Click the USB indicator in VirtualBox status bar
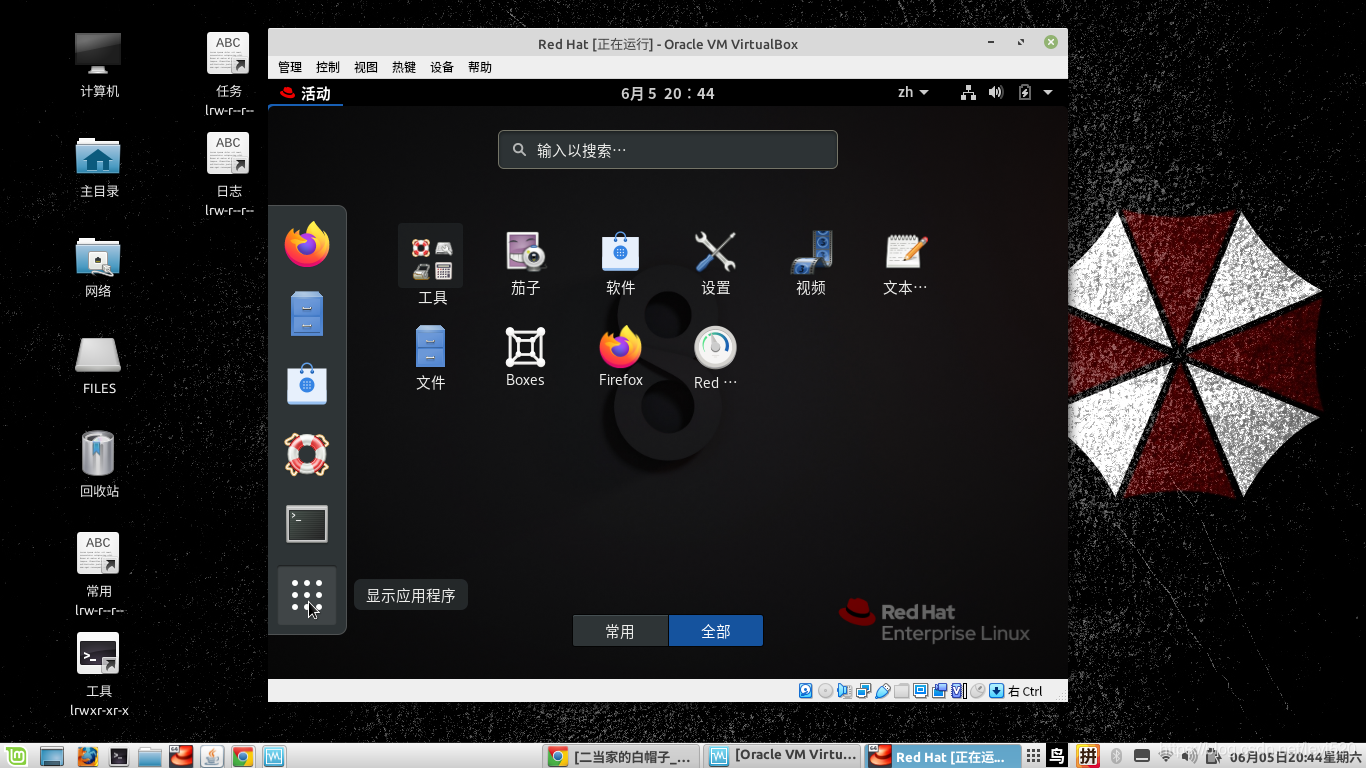 click(x=882, y=691)
